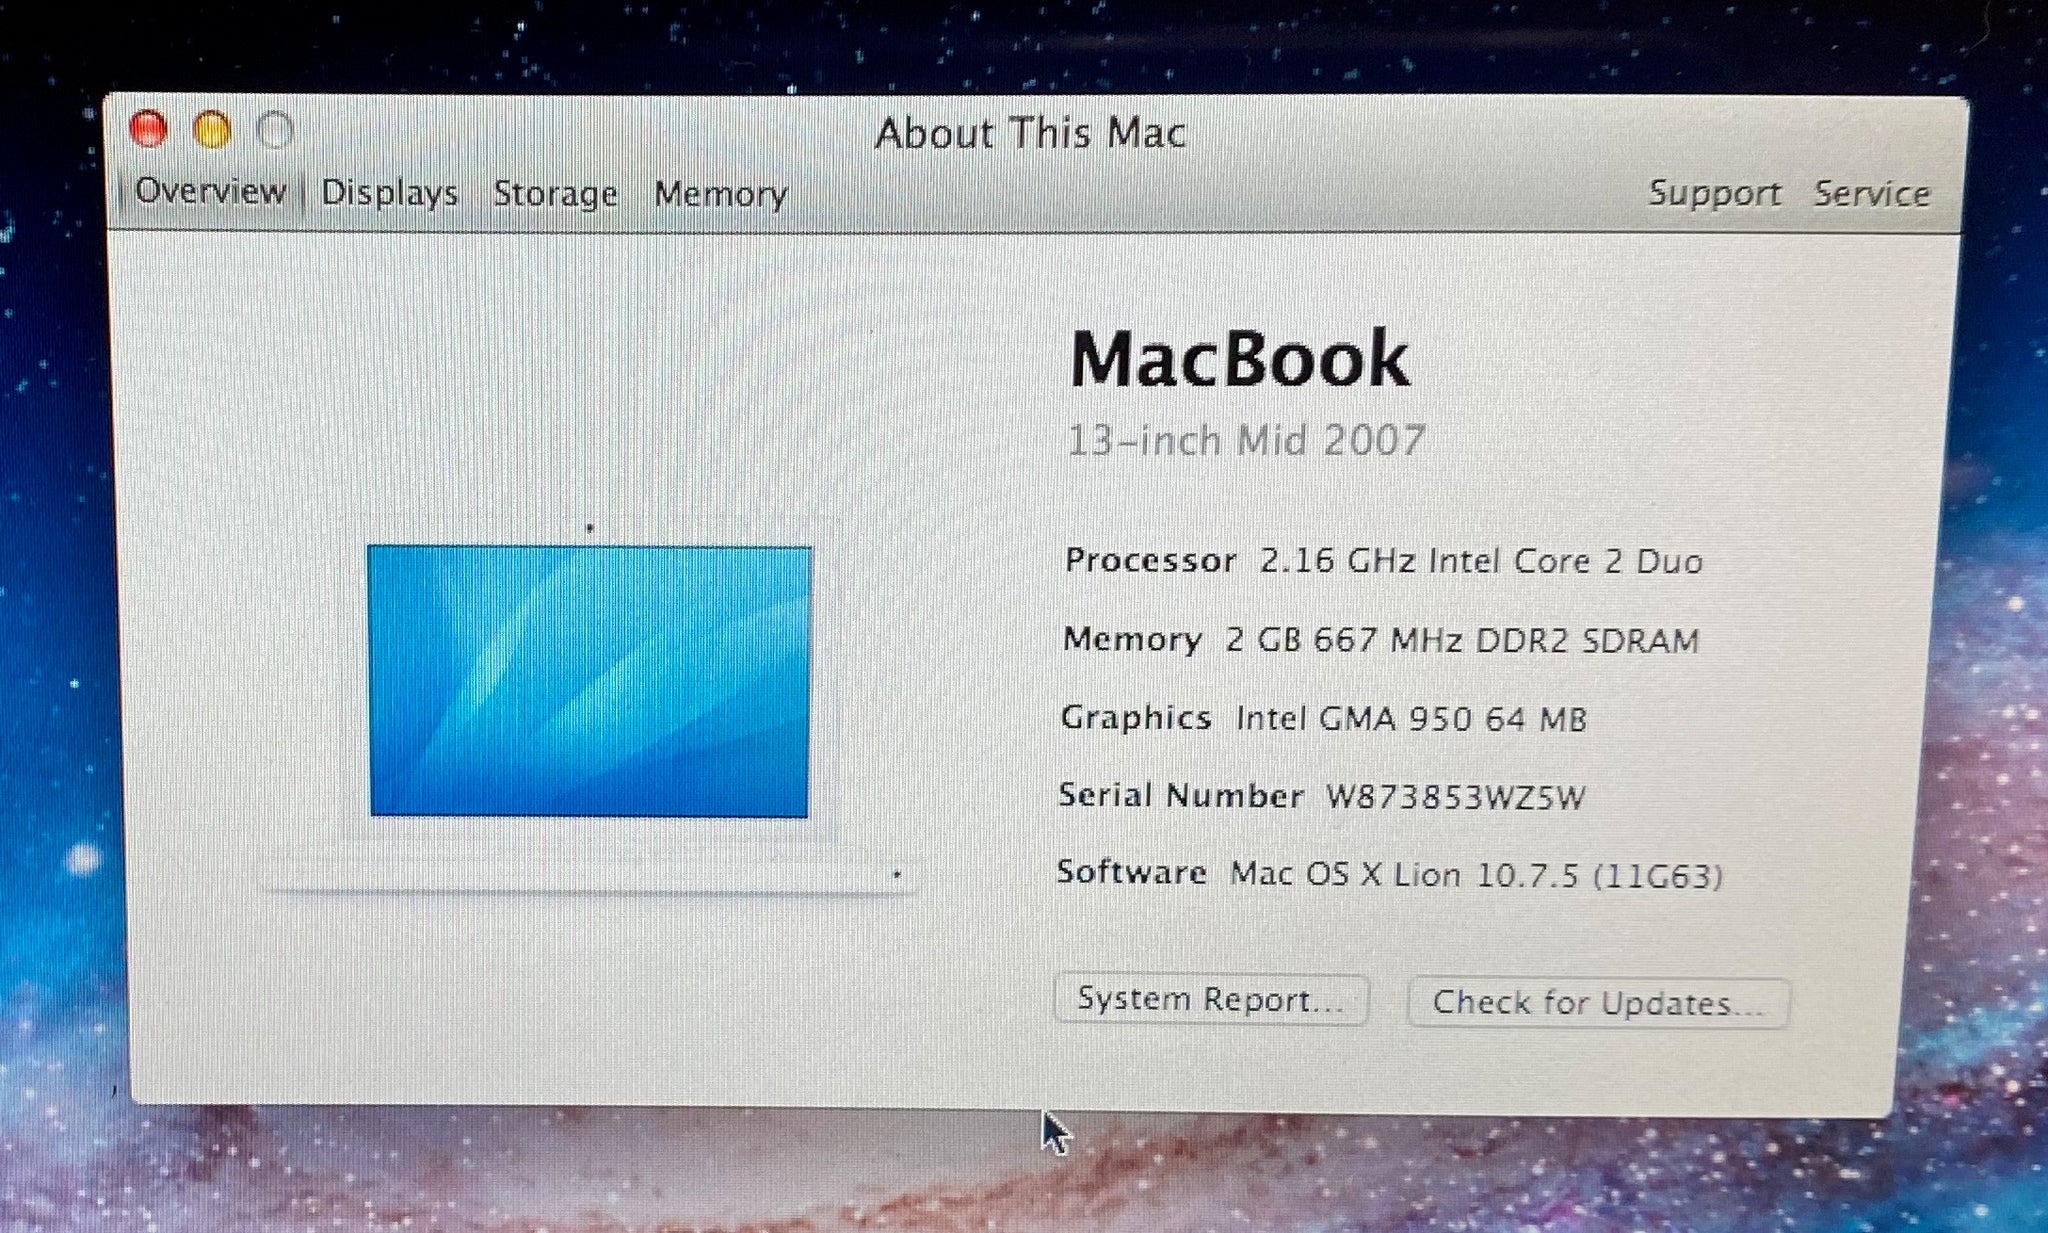Screen dimensions: 2048x1233
Task: Click the red close traffic light button
Action: point(149,130)
